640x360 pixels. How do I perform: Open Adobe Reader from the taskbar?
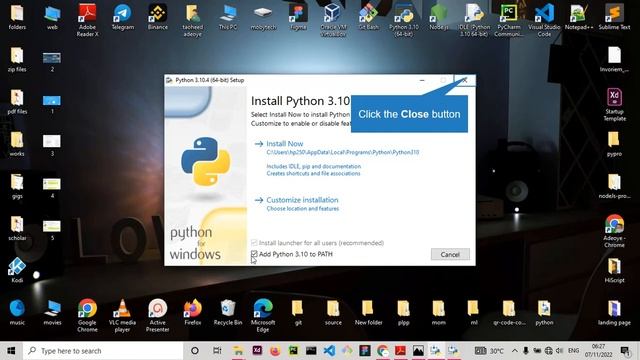[x=400, y=351]
